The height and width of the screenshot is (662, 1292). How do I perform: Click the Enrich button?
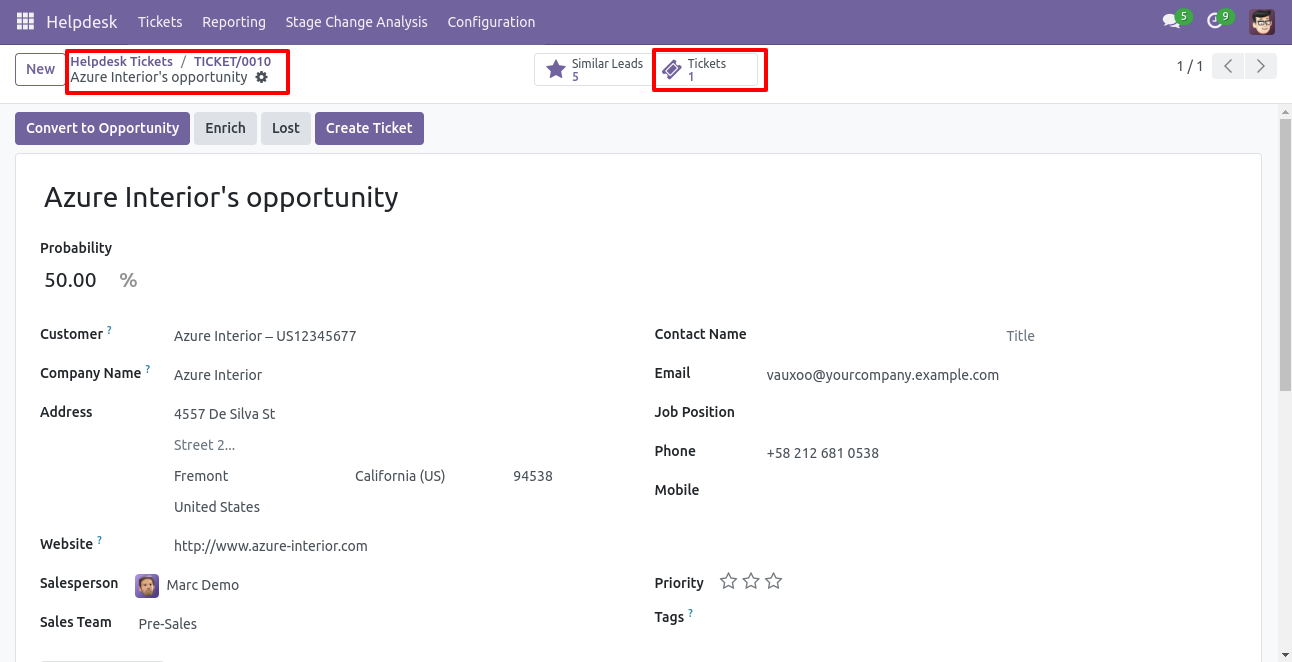225,128
